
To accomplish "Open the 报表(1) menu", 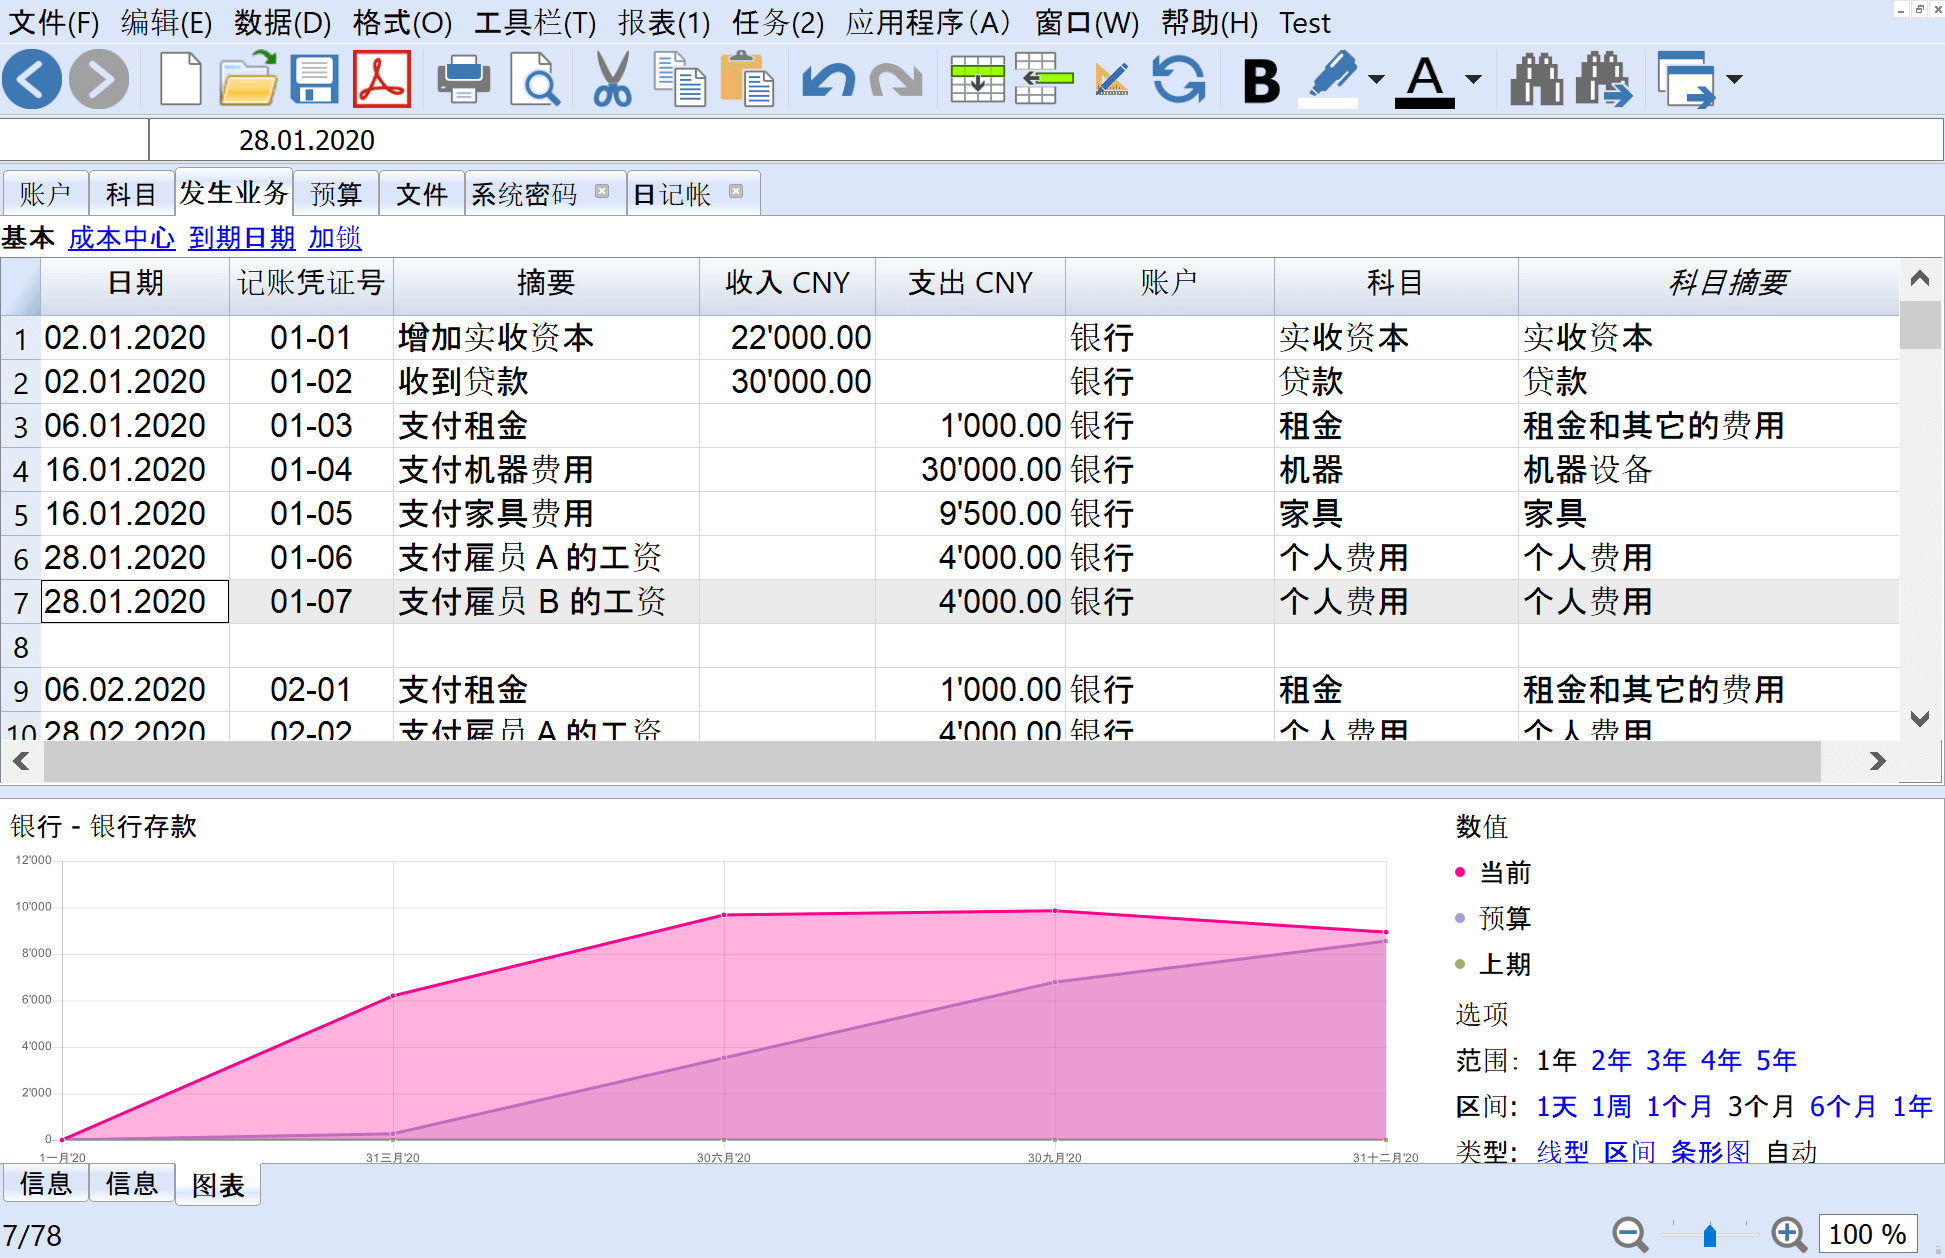I will (x=663, y=22).
